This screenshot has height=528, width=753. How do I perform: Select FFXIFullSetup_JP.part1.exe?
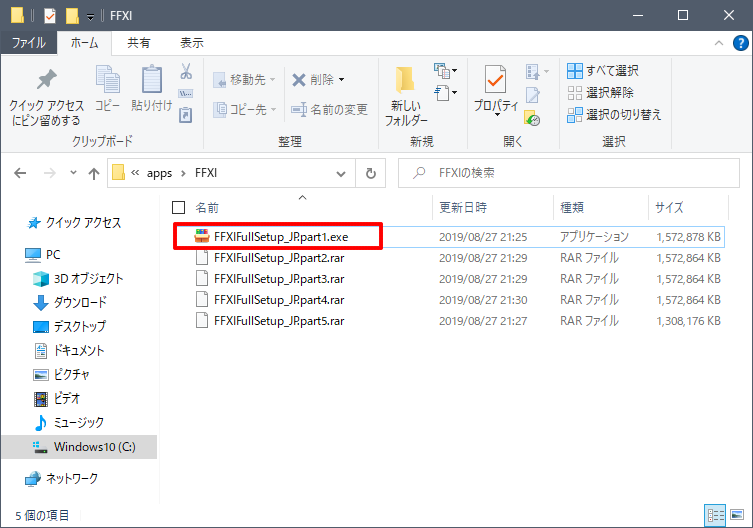pyautogui.click(x=281, y=237)
